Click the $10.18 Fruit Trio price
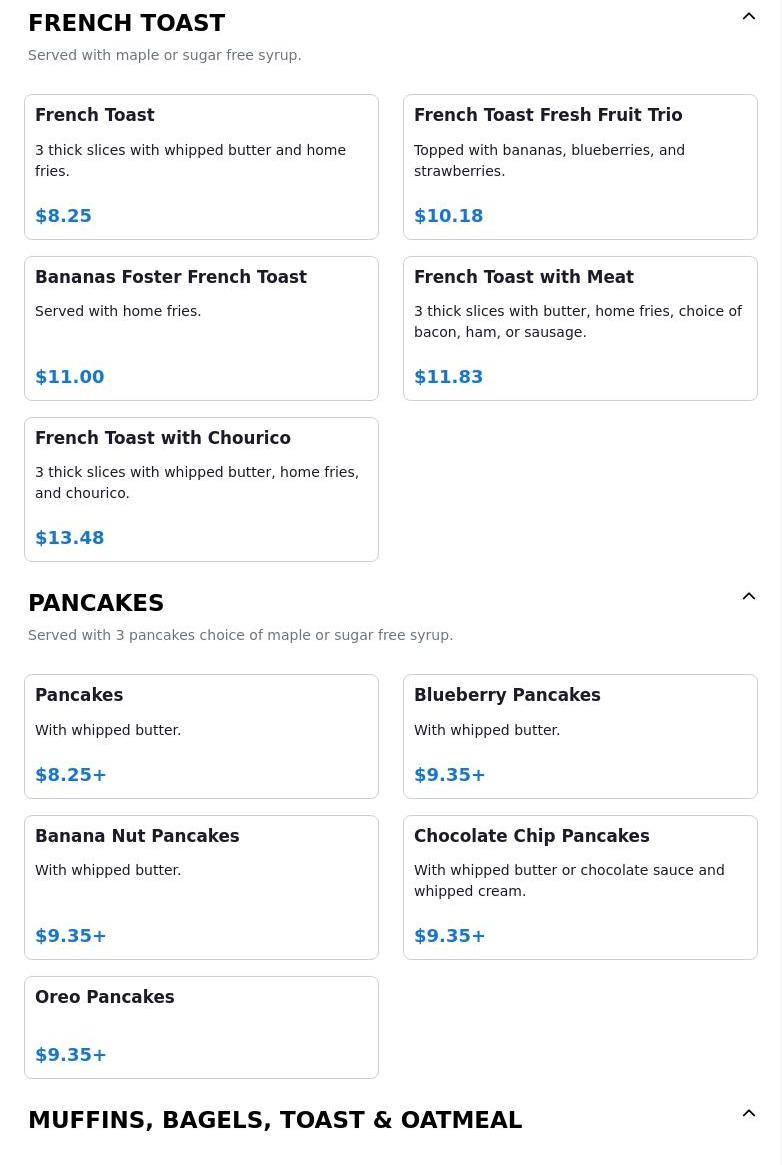The height and width of the screenshot is (1165, 782). click(448, 216)
